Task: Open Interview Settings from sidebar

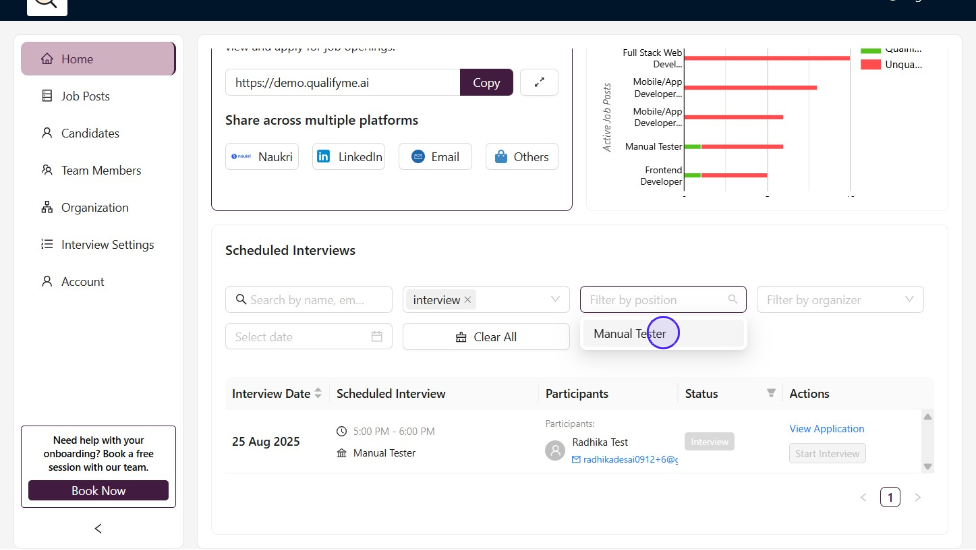Action: pos(107,245)
